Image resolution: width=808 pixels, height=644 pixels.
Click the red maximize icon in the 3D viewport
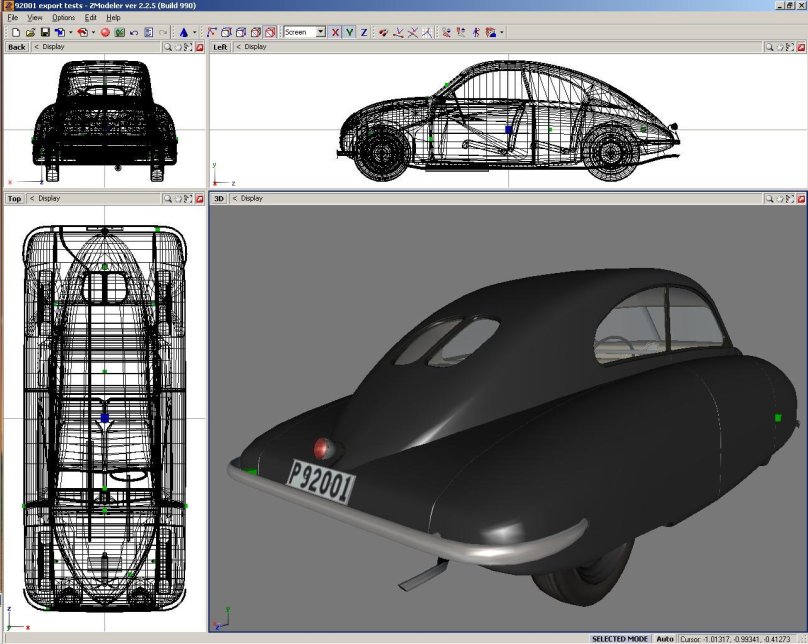point(799,199)
